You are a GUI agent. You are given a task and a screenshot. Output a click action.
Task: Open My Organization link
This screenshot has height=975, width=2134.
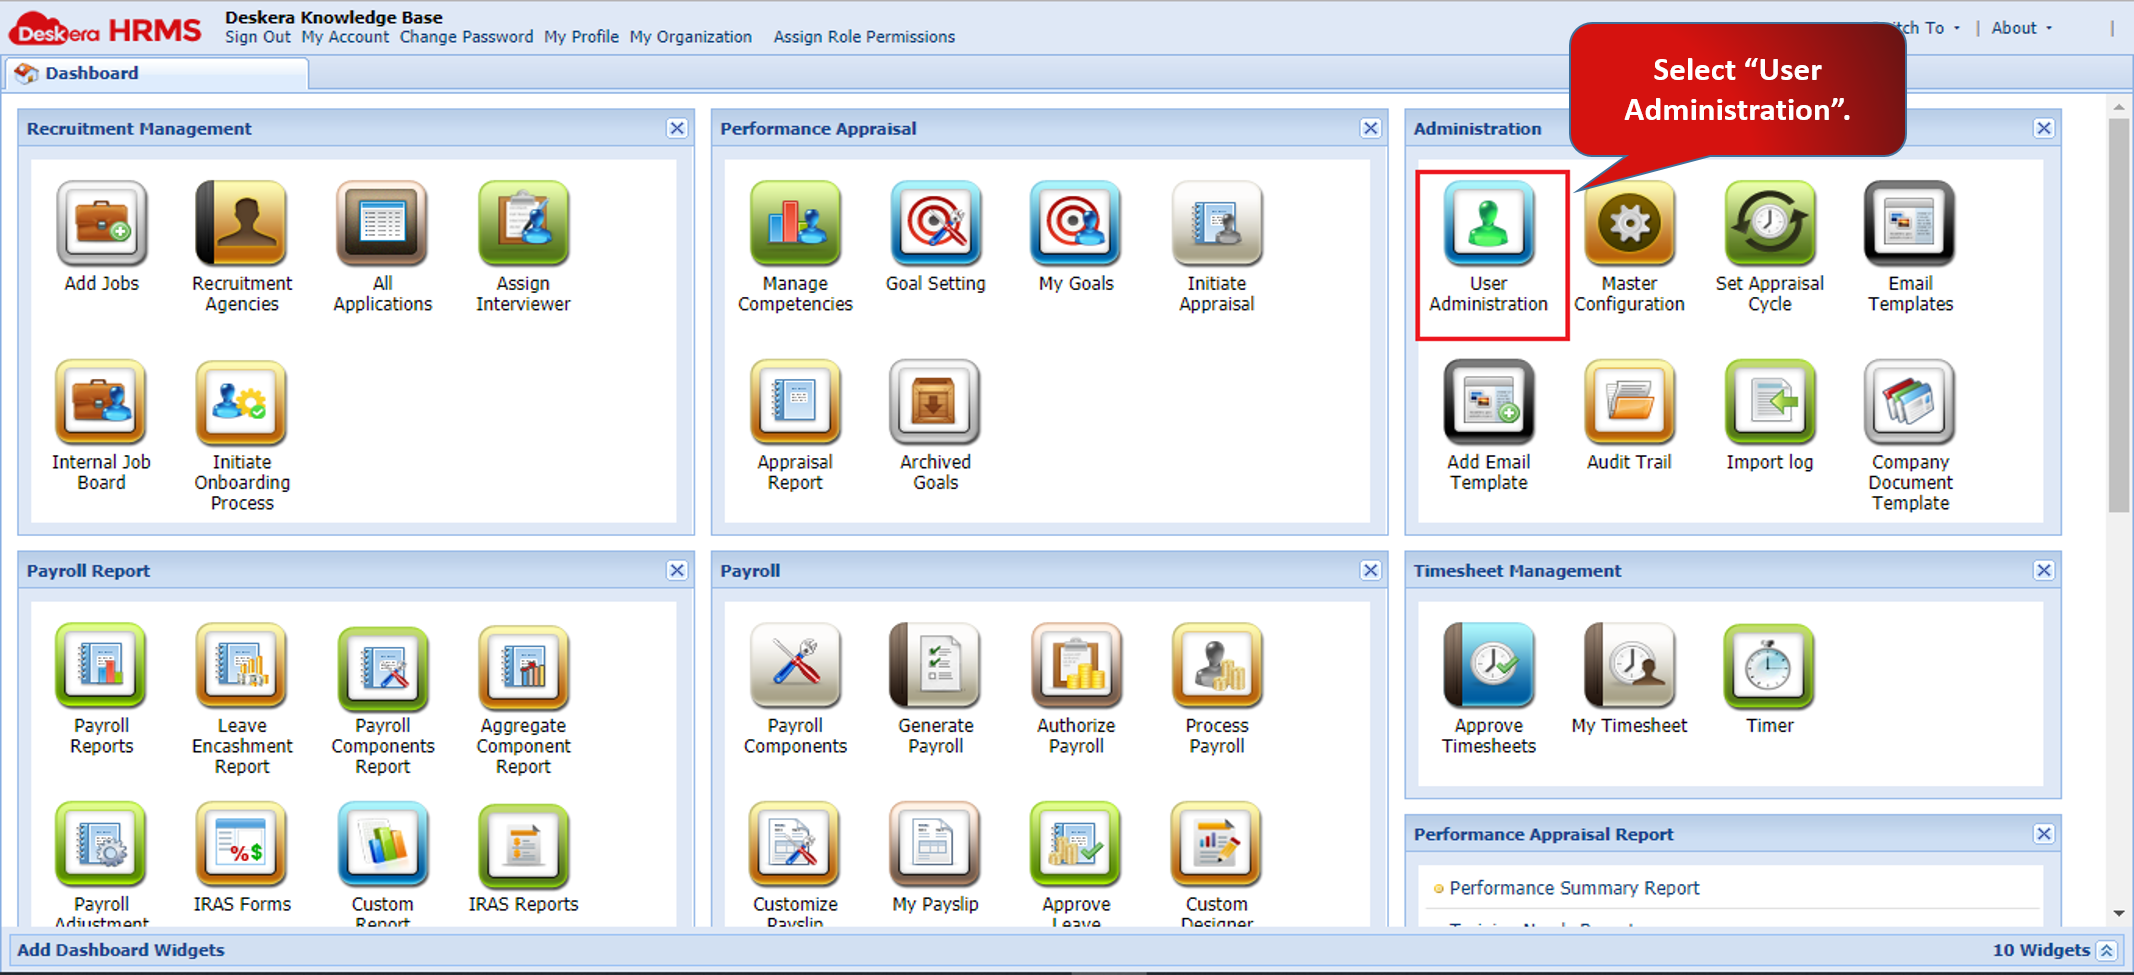[690, 37]
